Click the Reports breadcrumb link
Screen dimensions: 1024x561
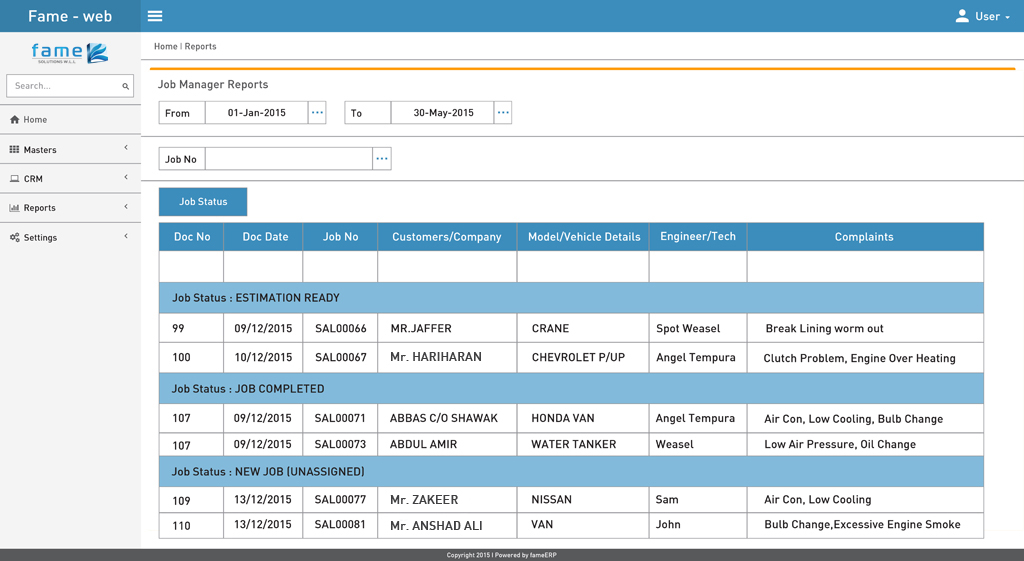point(200,46)
